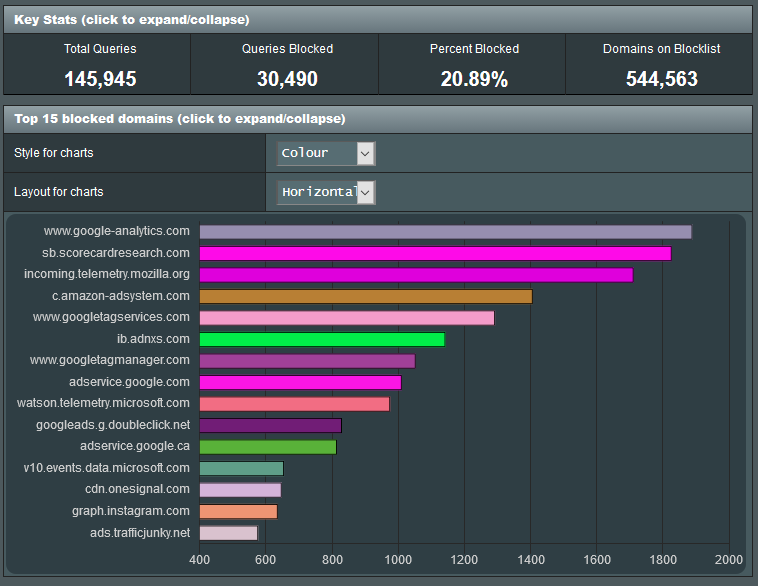
Task: Click the adservice.google.ca green bar
Action: (268, 447)
